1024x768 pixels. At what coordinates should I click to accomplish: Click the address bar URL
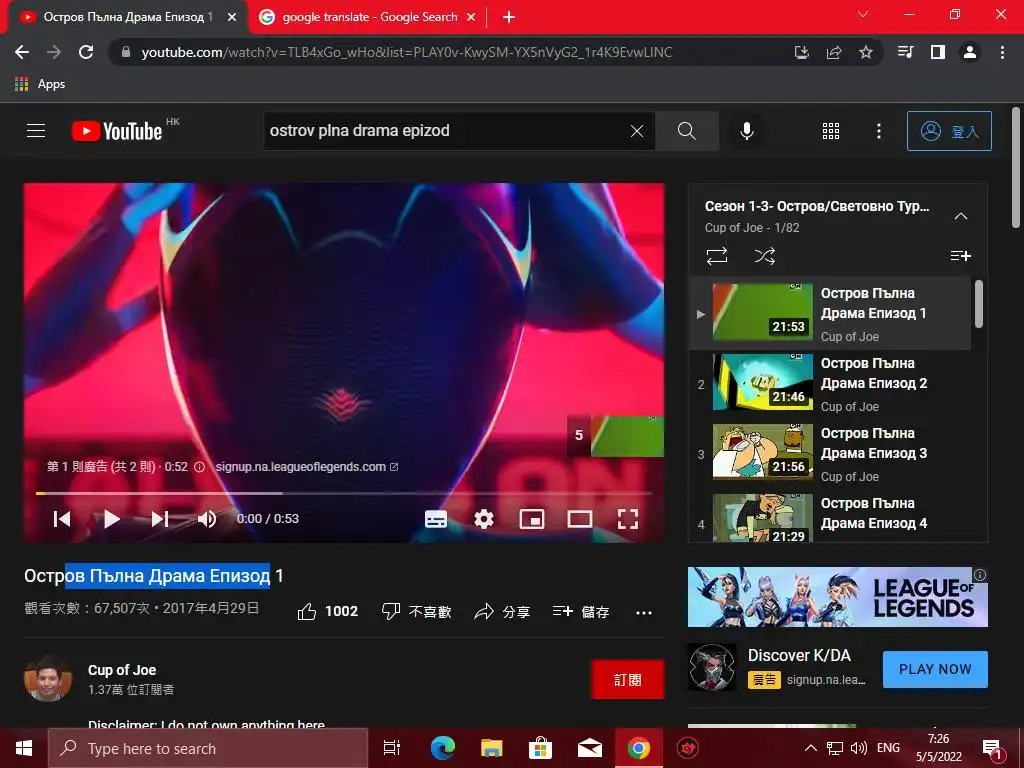[406, 52]
